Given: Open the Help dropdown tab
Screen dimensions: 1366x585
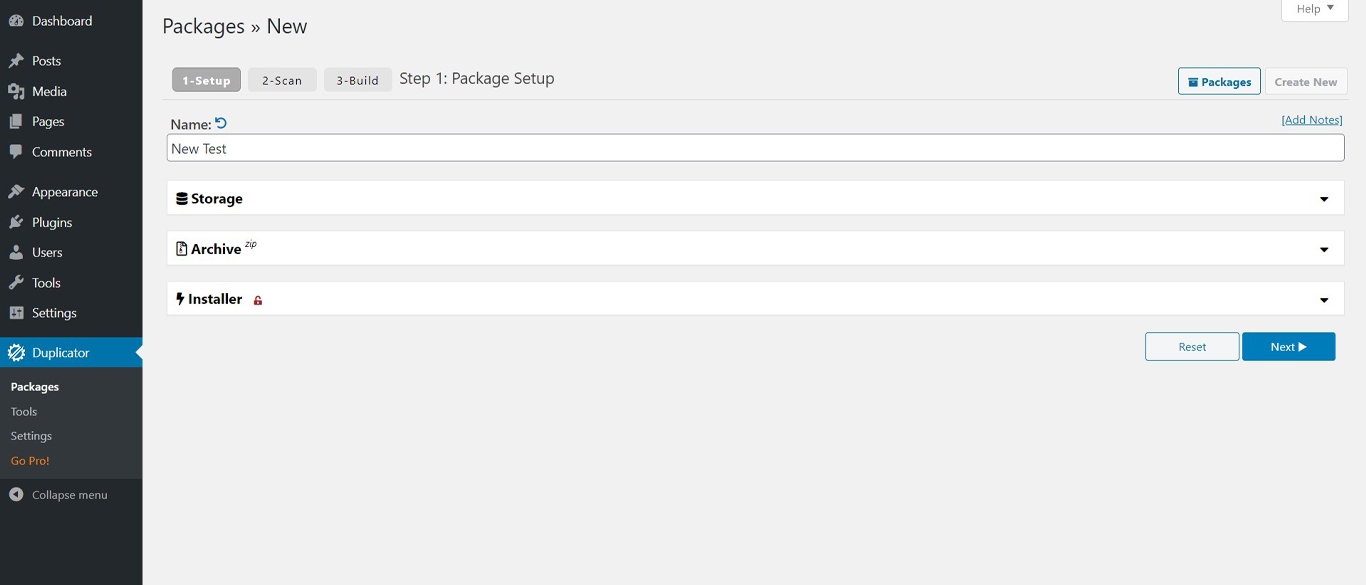Looking at the screenshot, I should [x=1315, y=9].
